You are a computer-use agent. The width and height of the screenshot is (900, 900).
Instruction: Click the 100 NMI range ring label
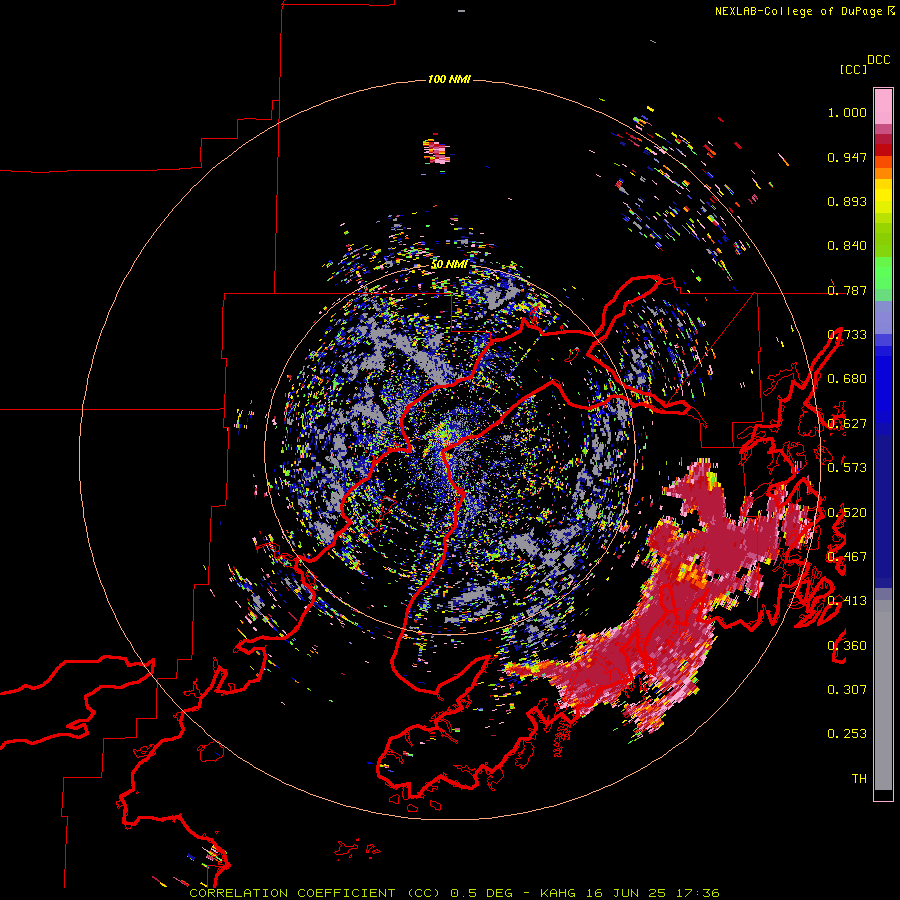tap(449, 79)
